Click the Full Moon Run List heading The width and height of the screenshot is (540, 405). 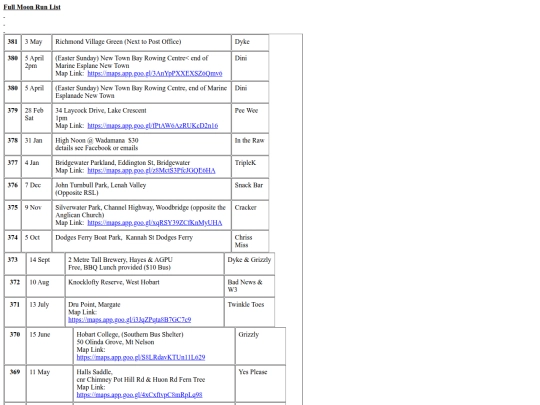(x=32, y=7)
